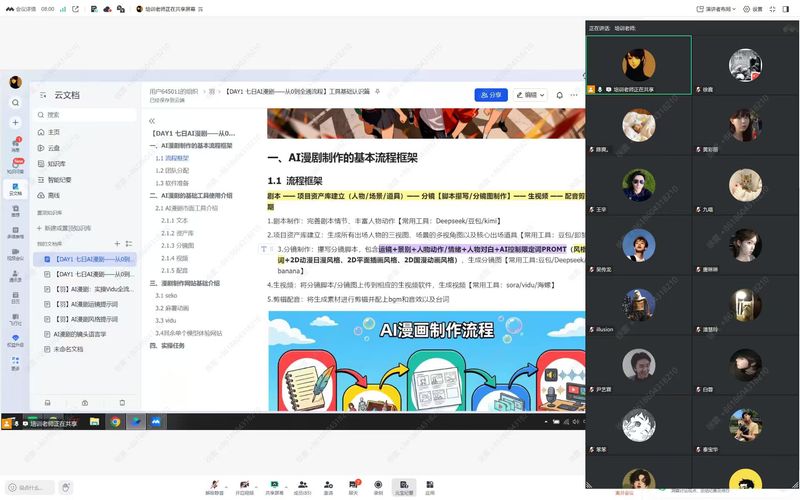
Task: Select 知识库 in the cloud docs navigation
Action: click(56, 163)
